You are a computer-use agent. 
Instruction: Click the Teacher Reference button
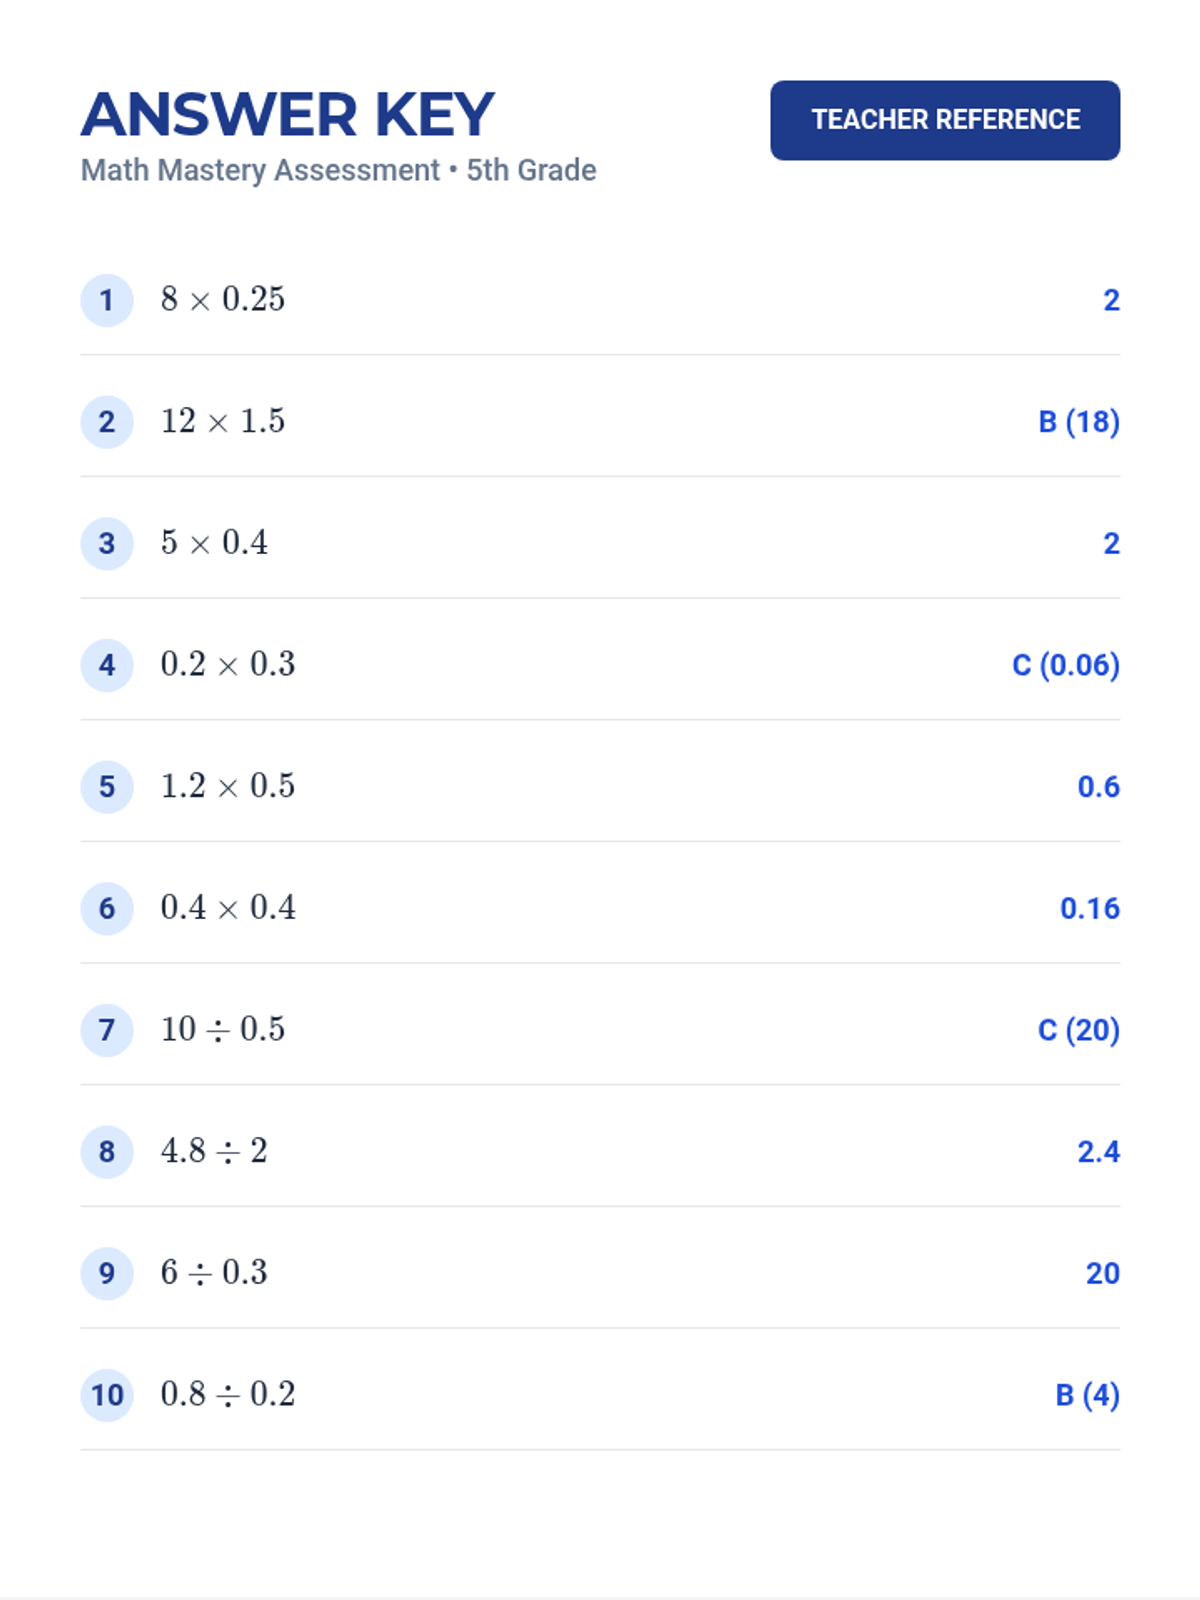[945, 120]
